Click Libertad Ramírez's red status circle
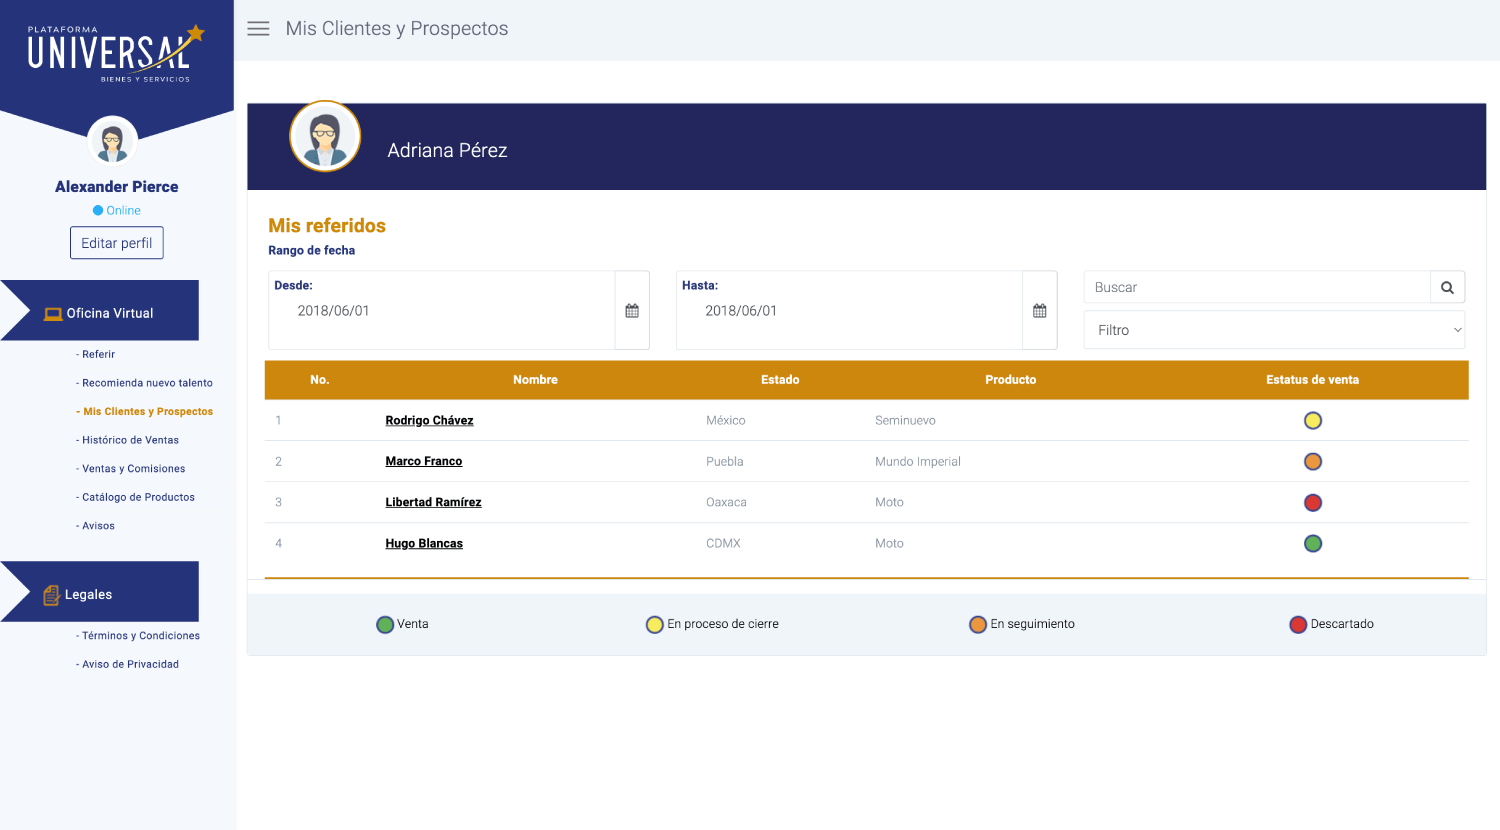Screen dimensions: 1500x830 1313,503
